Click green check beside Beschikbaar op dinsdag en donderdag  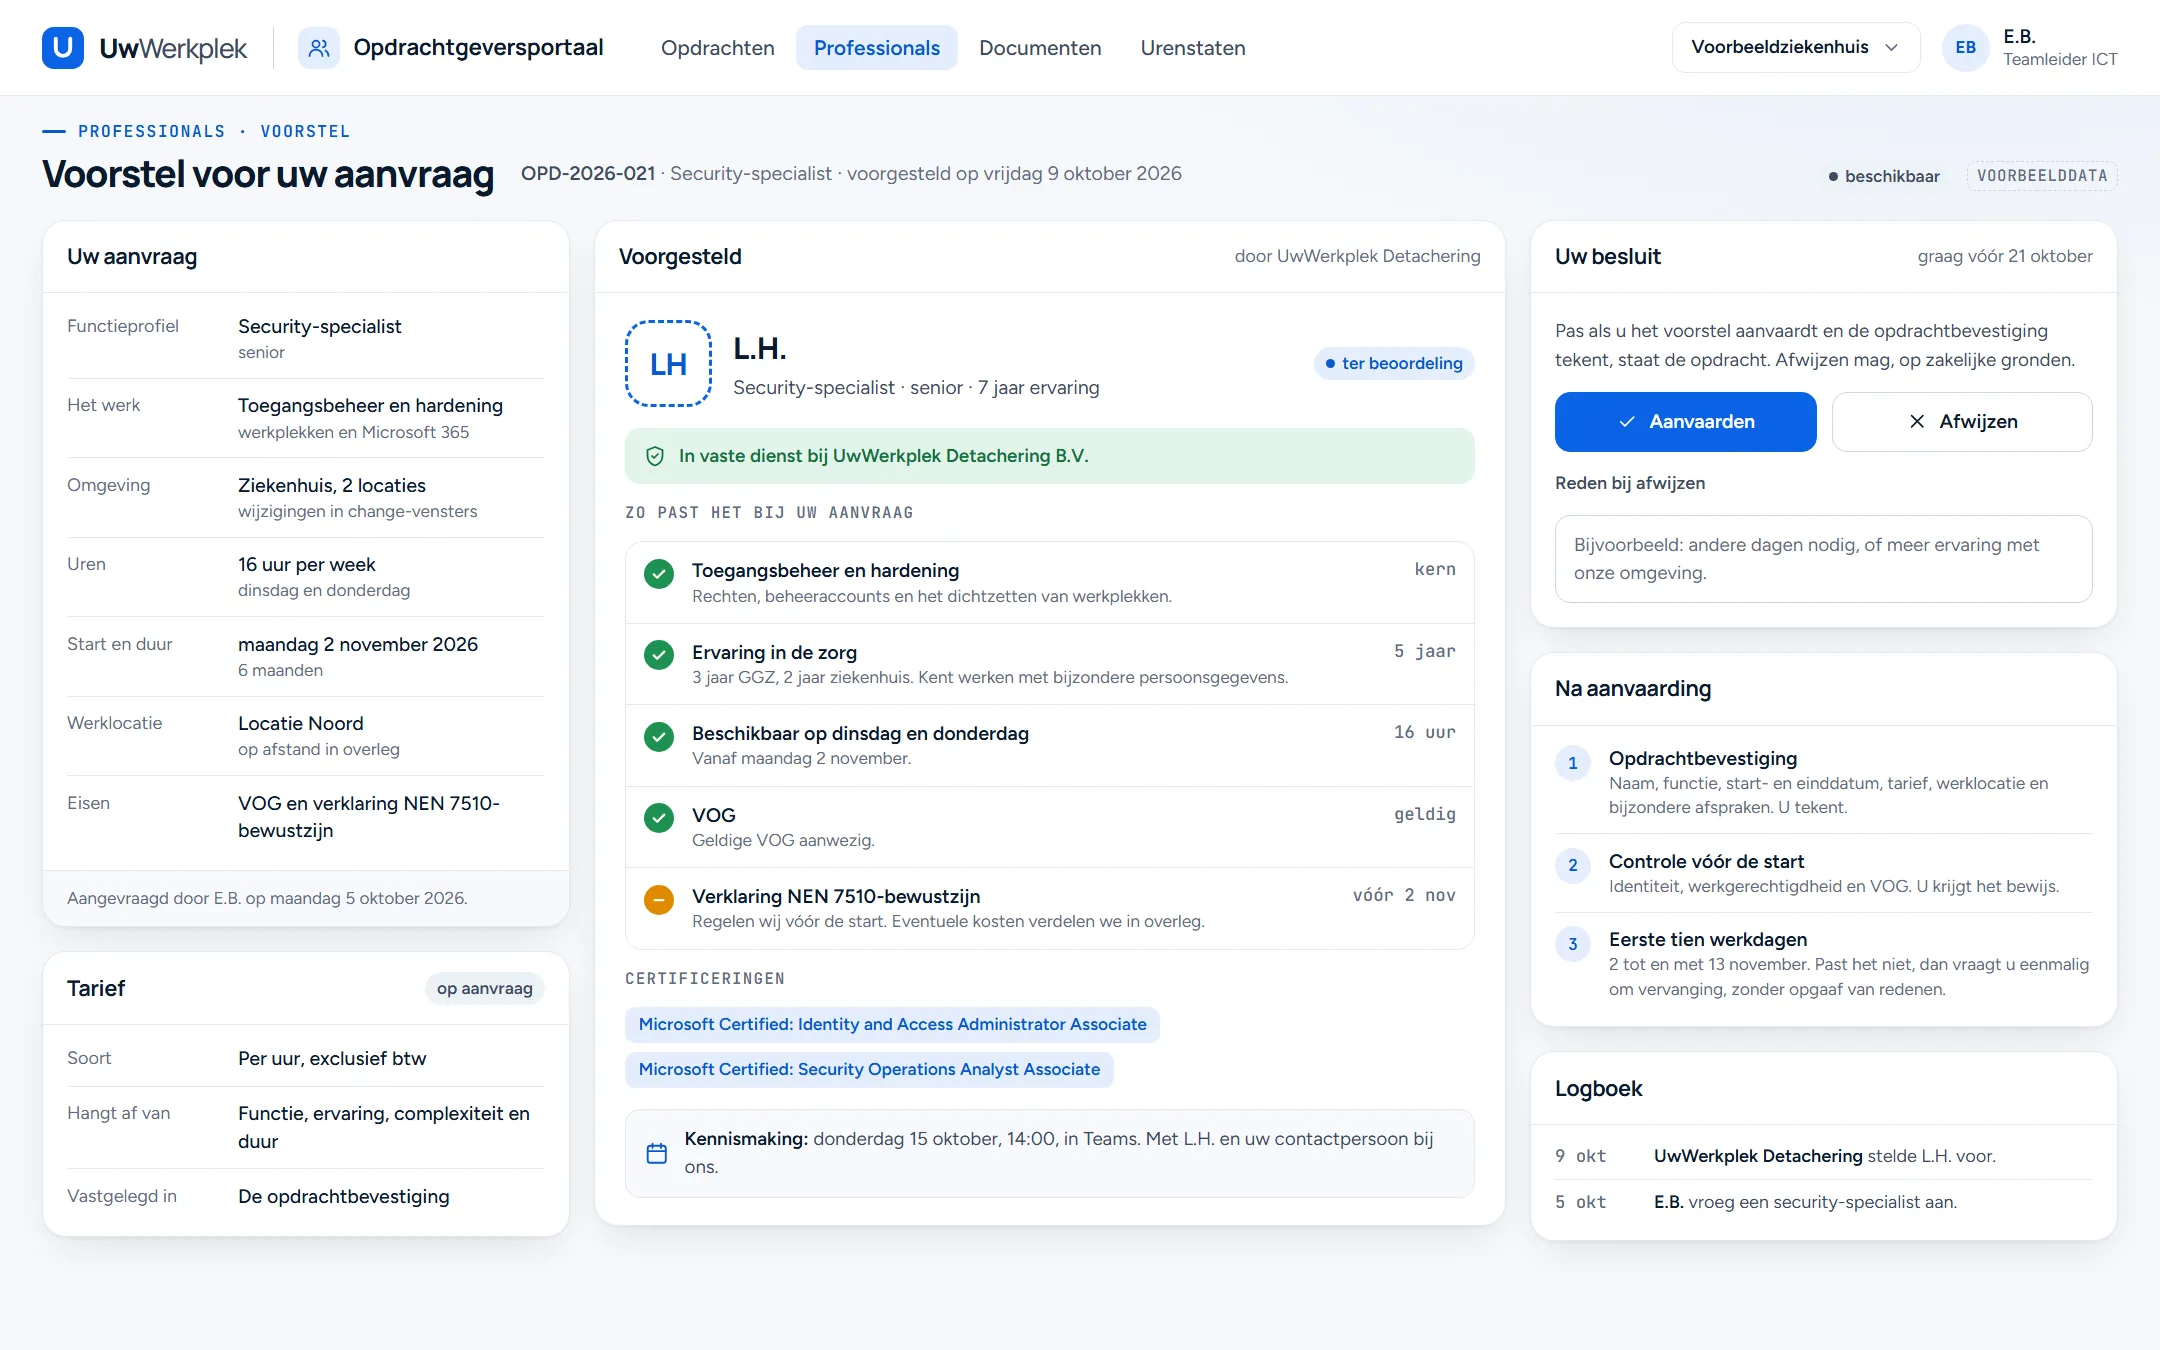pyautogui.click(x=659, y=737)
